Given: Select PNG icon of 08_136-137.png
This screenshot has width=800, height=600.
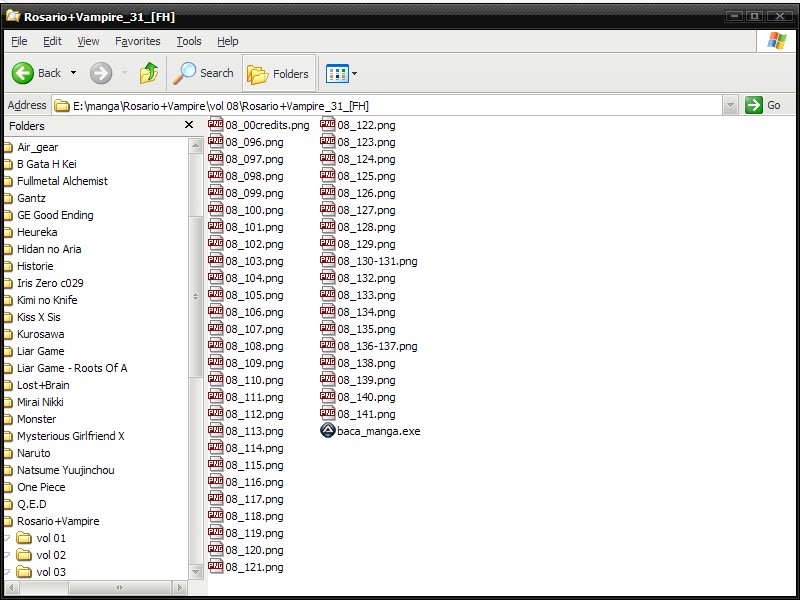Looking at the screenshot, I should [x=328, y=345].
